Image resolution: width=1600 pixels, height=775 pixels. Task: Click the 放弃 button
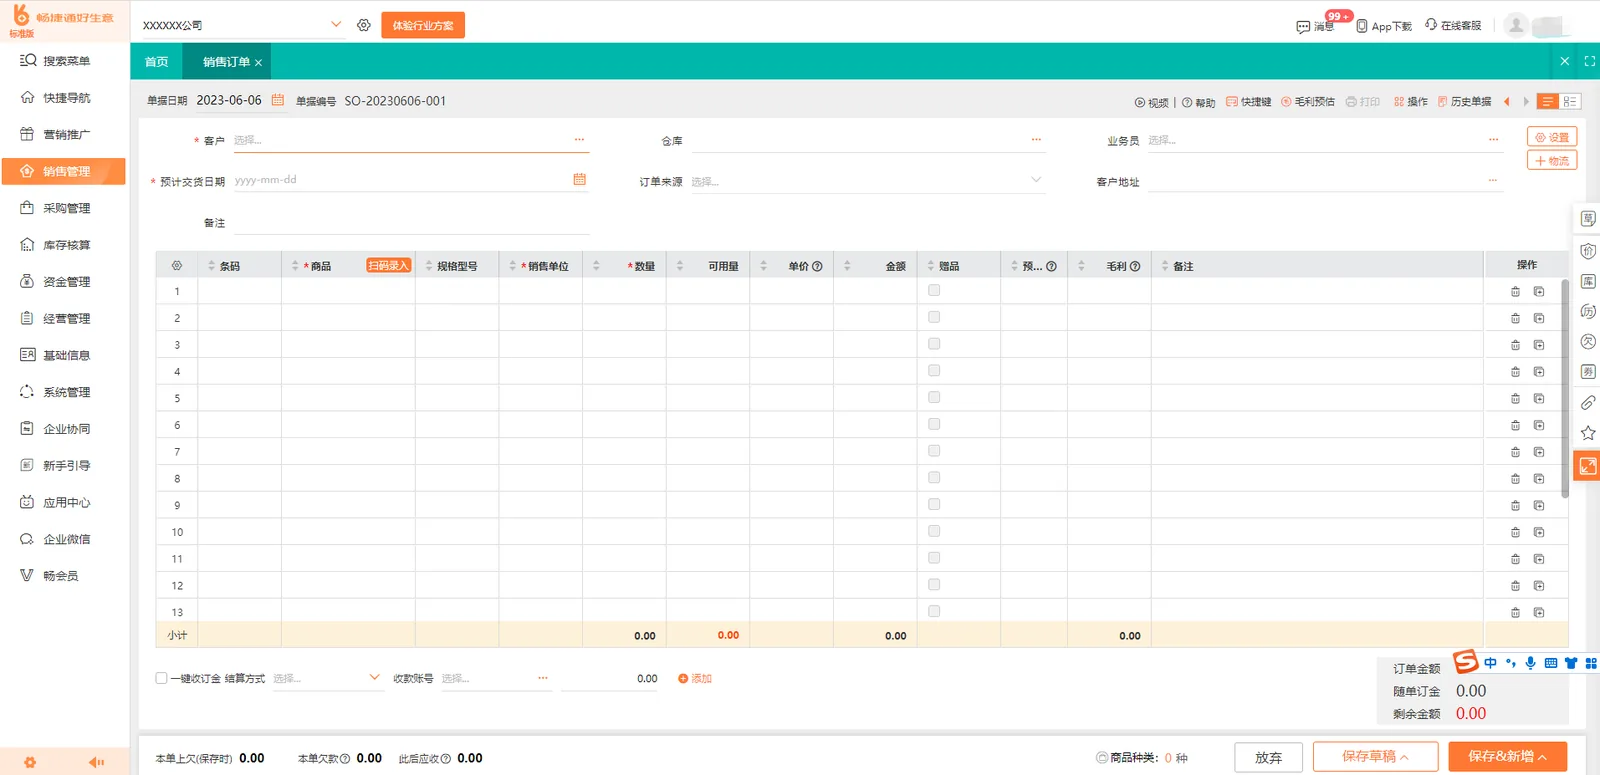[x=1268, y=757]
